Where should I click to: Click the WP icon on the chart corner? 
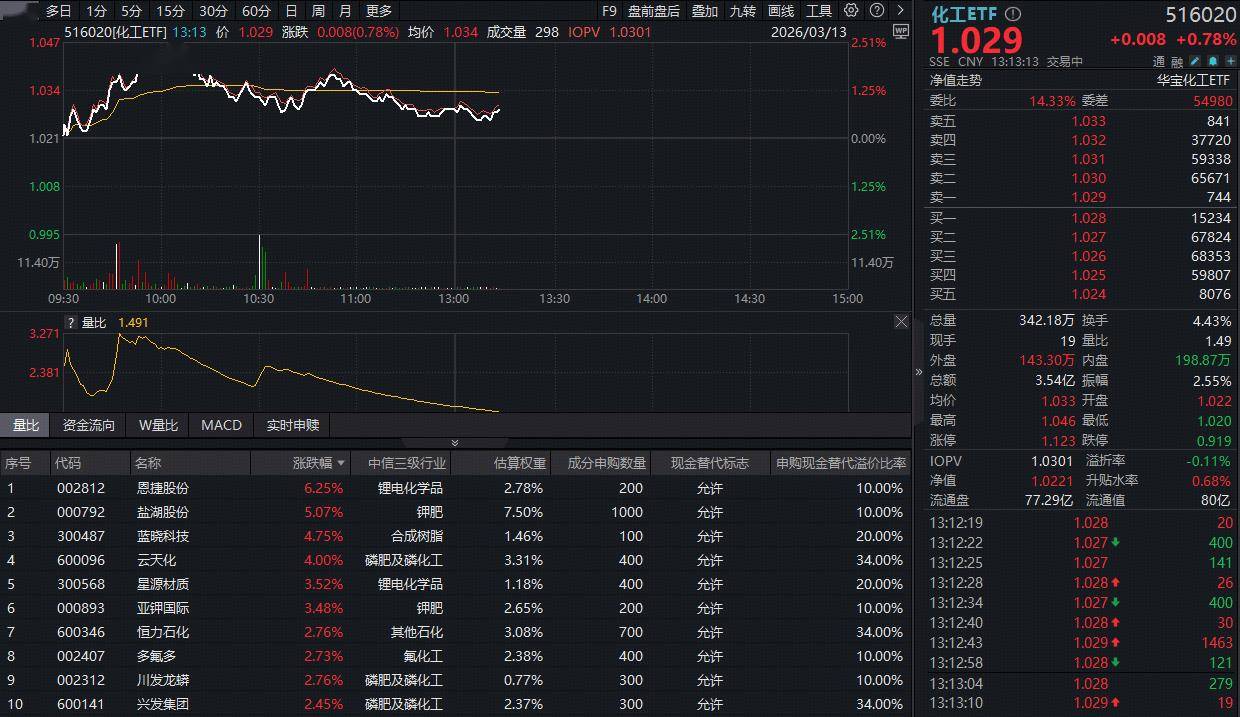(900, 31)
